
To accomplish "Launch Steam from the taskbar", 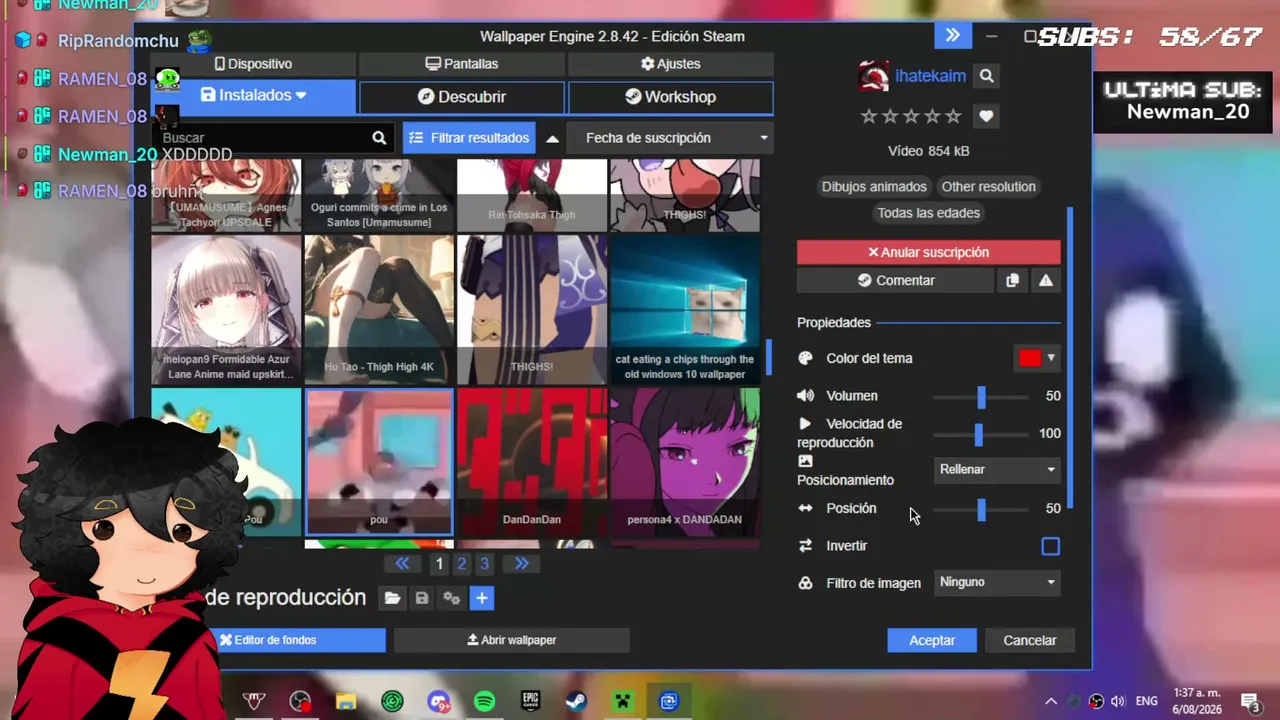I will point(576,701).
